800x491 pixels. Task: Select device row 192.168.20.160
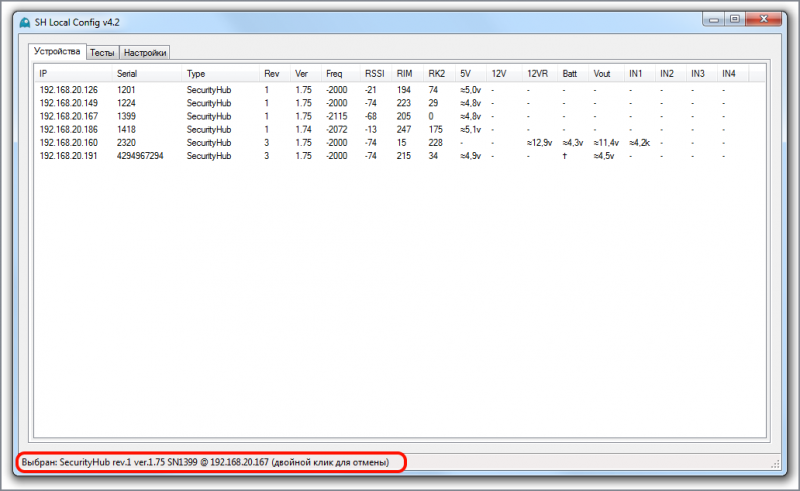point(400,143)
